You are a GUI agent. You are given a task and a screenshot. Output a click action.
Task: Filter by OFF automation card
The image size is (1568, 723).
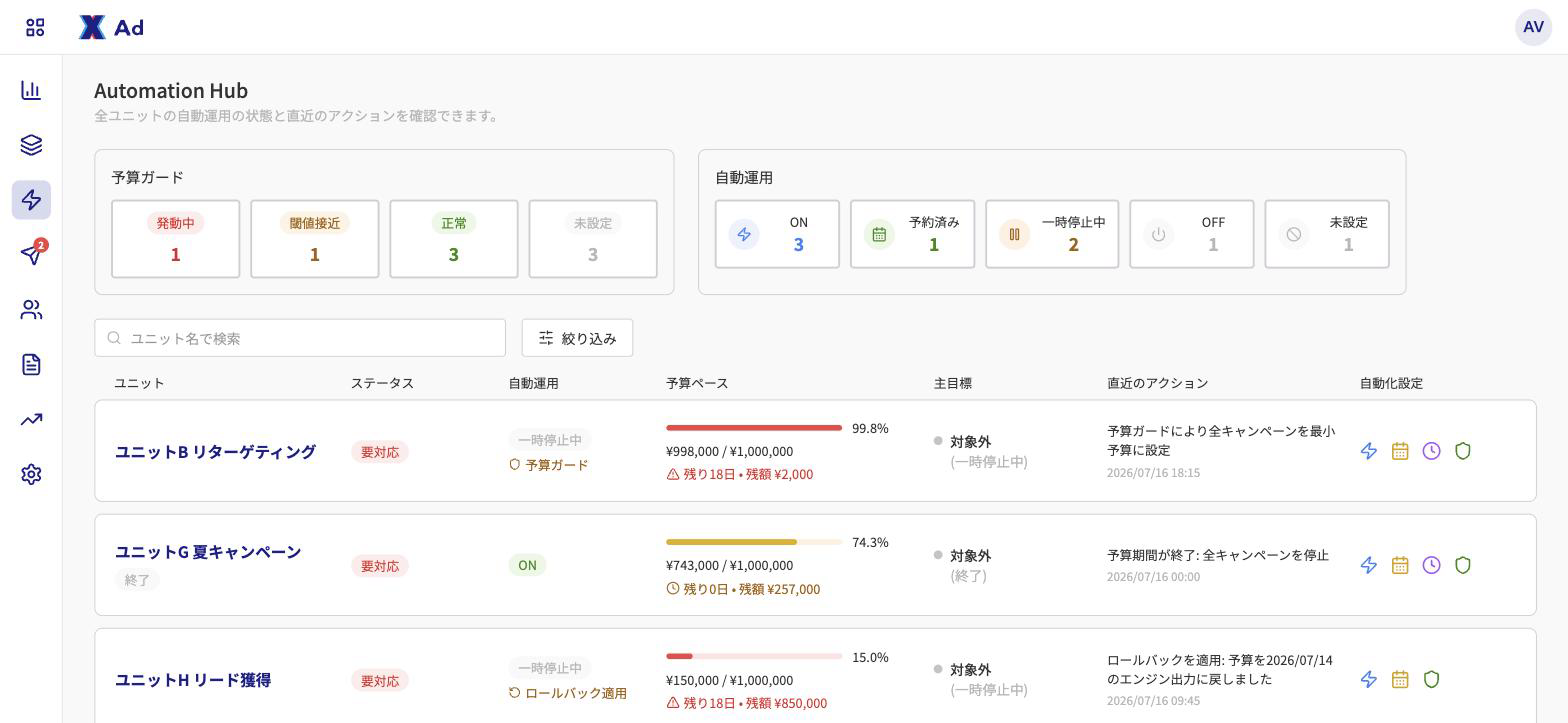click(1191, 234)
